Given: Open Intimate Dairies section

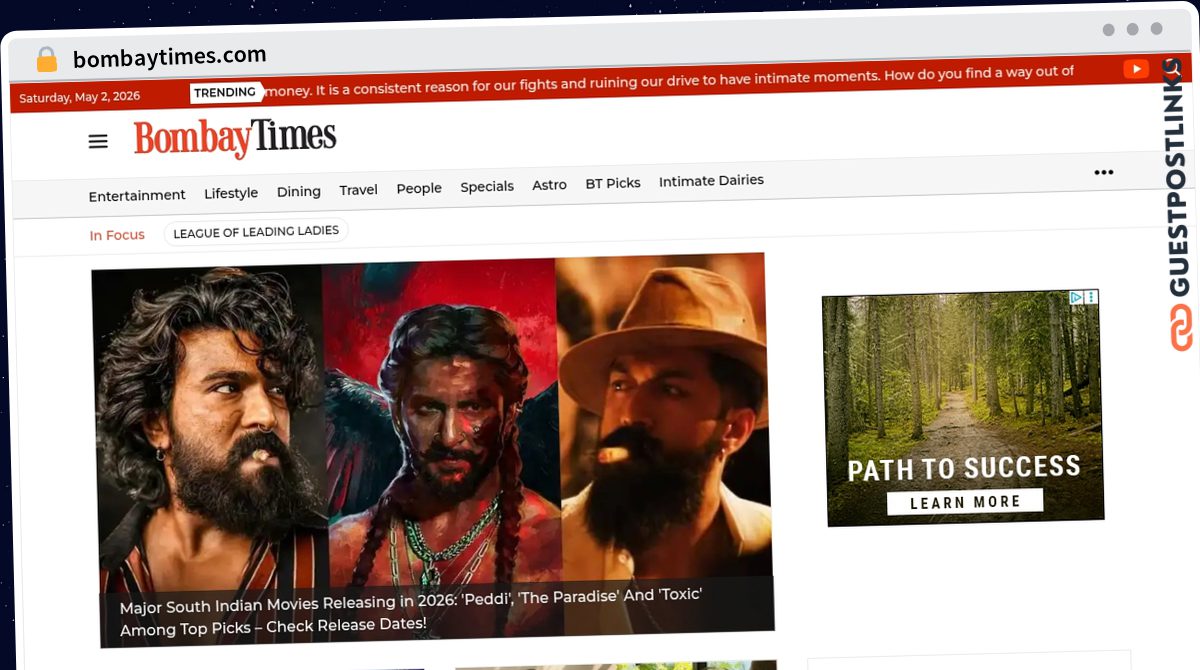Looking at the screenshot, I should (x=711, y=181).
